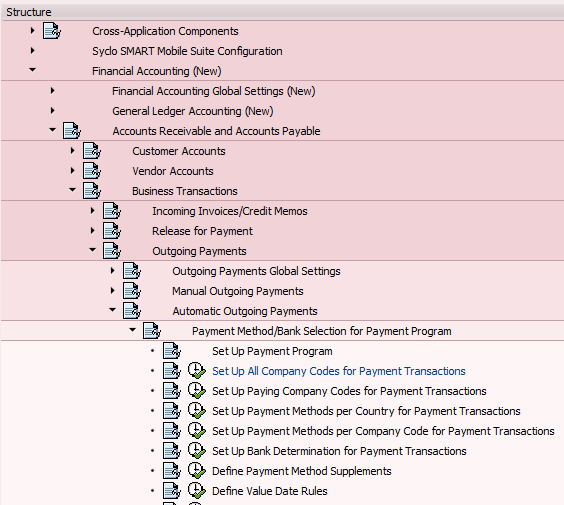Screen dimensions: 564x505
Task: Execute activity icon for Set Up Bank Determination
Action: [197, 451]
